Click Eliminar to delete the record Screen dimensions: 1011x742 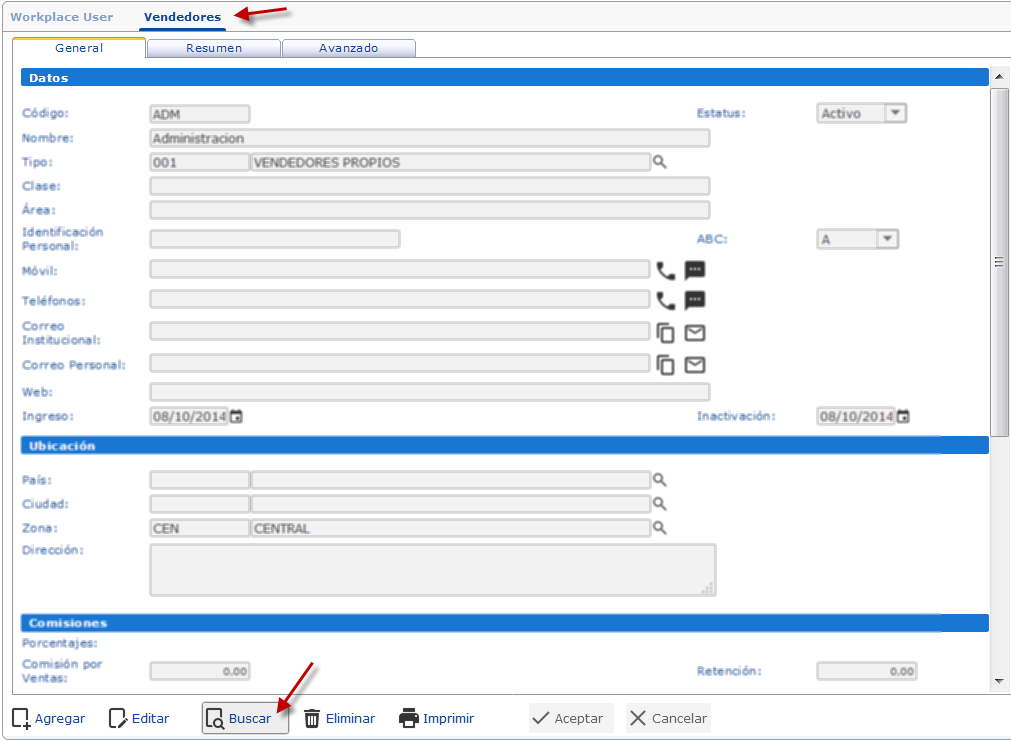(x=339, y=718)
